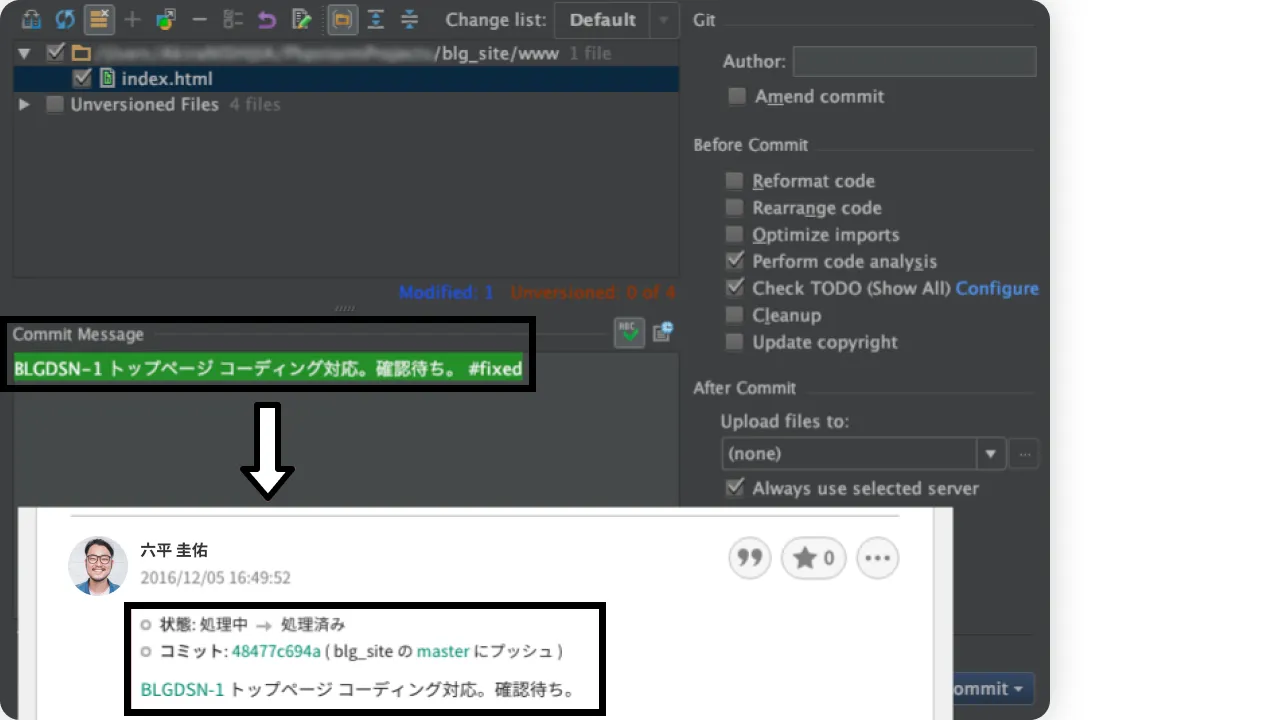
Task: Create a new changelist with the plus icon
Action: click(x=132, y=19)
